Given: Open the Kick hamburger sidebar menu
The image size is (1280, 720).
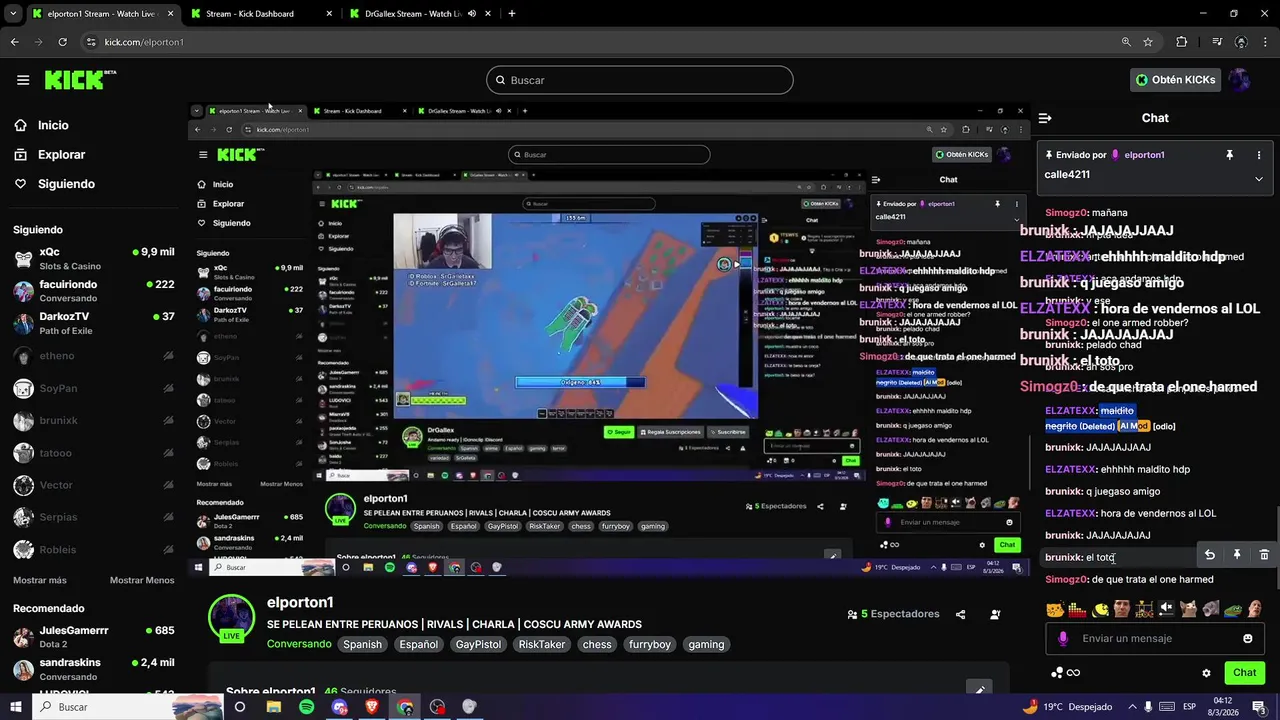Looking at the screenshot, I should [23, 80].
